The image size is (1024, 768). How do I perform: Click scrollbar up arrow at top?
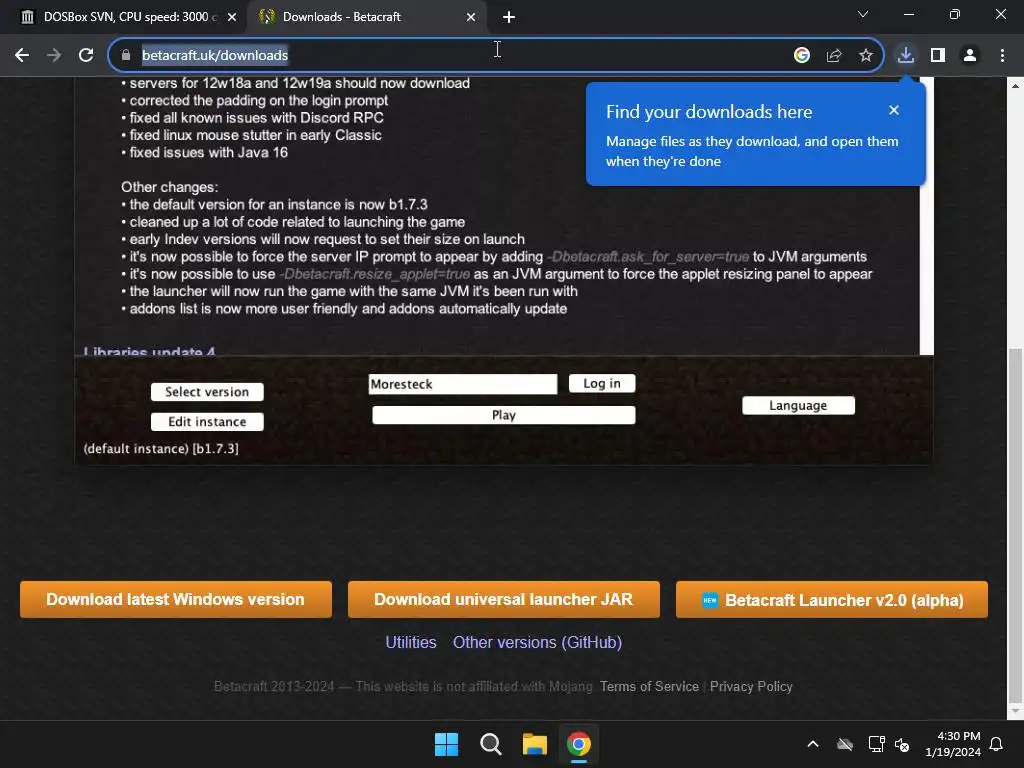click(1015, 86)
